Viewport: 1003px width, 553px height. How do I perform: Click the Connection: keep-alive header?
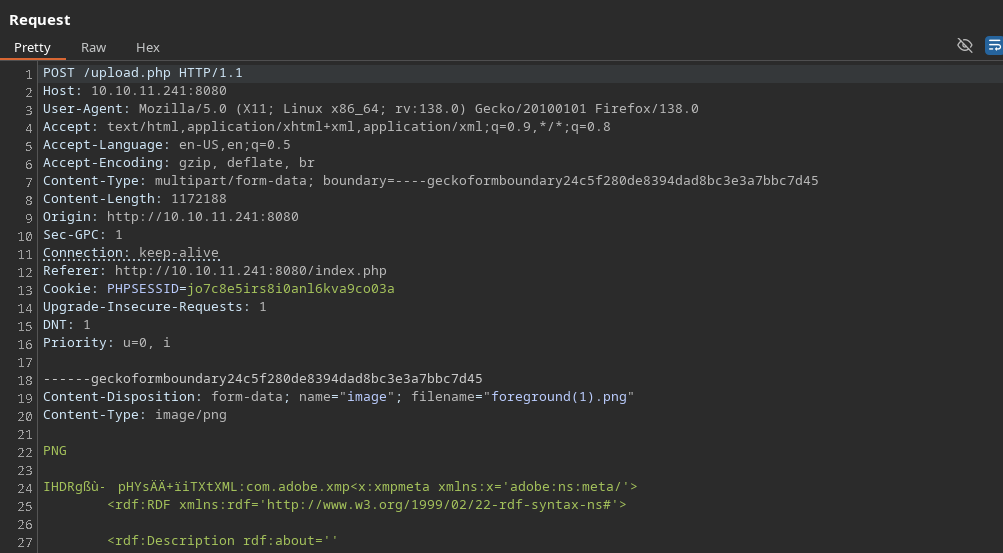[x=131, y=253]
